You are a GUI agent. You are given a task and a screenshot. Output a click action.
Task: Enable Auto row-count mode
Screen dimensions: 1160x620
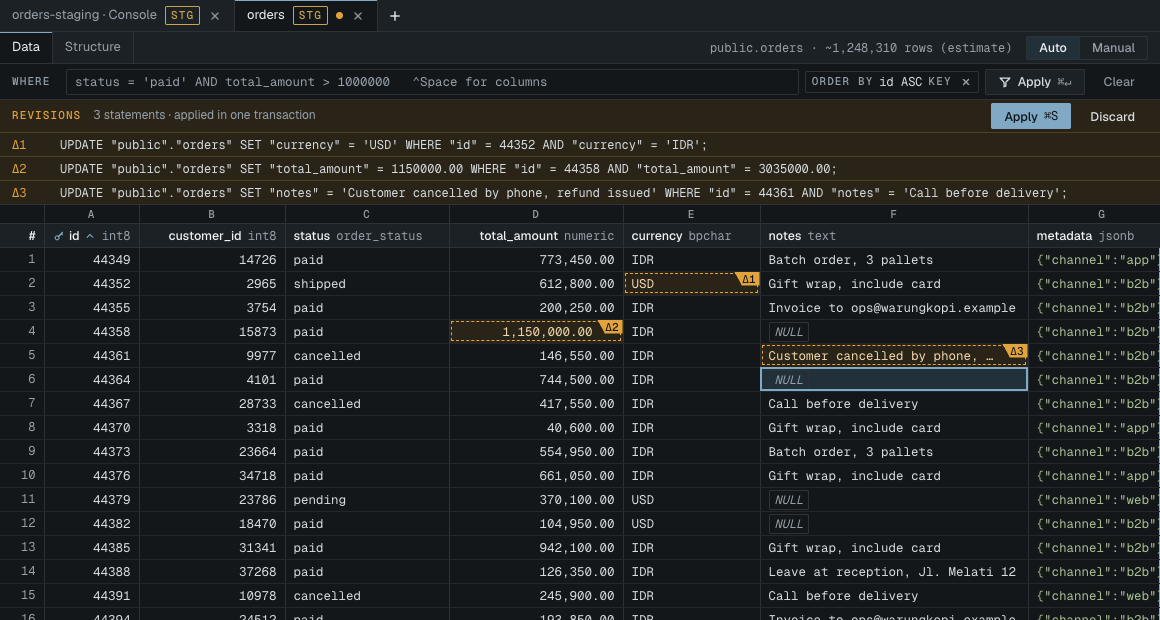[x=1053, y=48]
